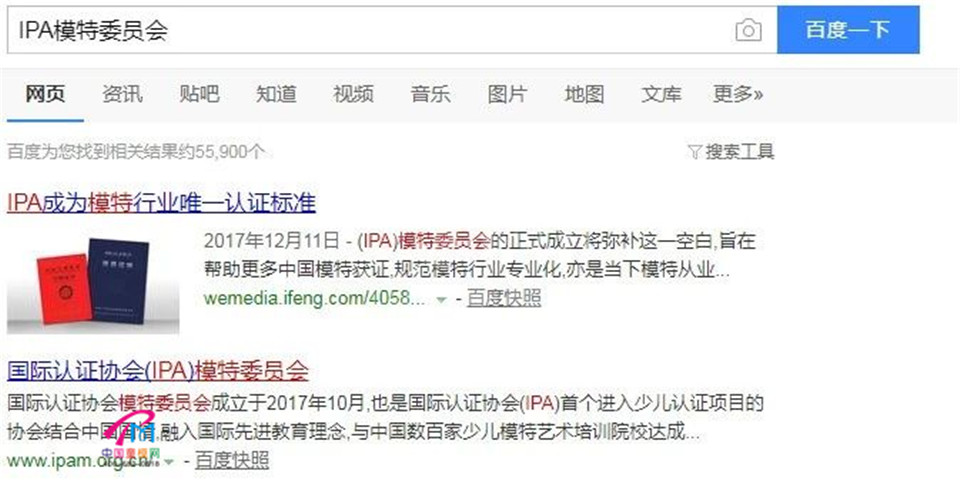Click the certificate booklets thumbnail
This screenshot has height=484, width=960.
[93, 282]
